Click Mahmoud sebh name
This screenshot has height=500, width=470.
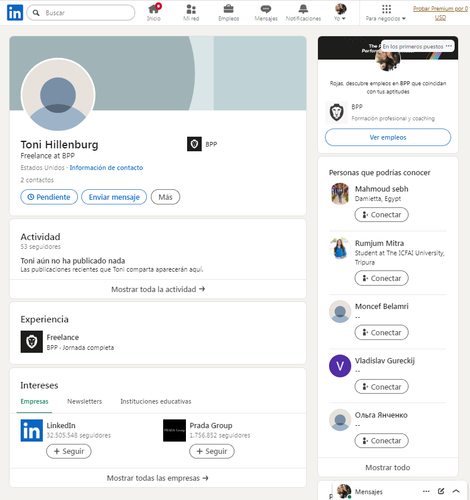pyautogui.click(x=381, y=189)
